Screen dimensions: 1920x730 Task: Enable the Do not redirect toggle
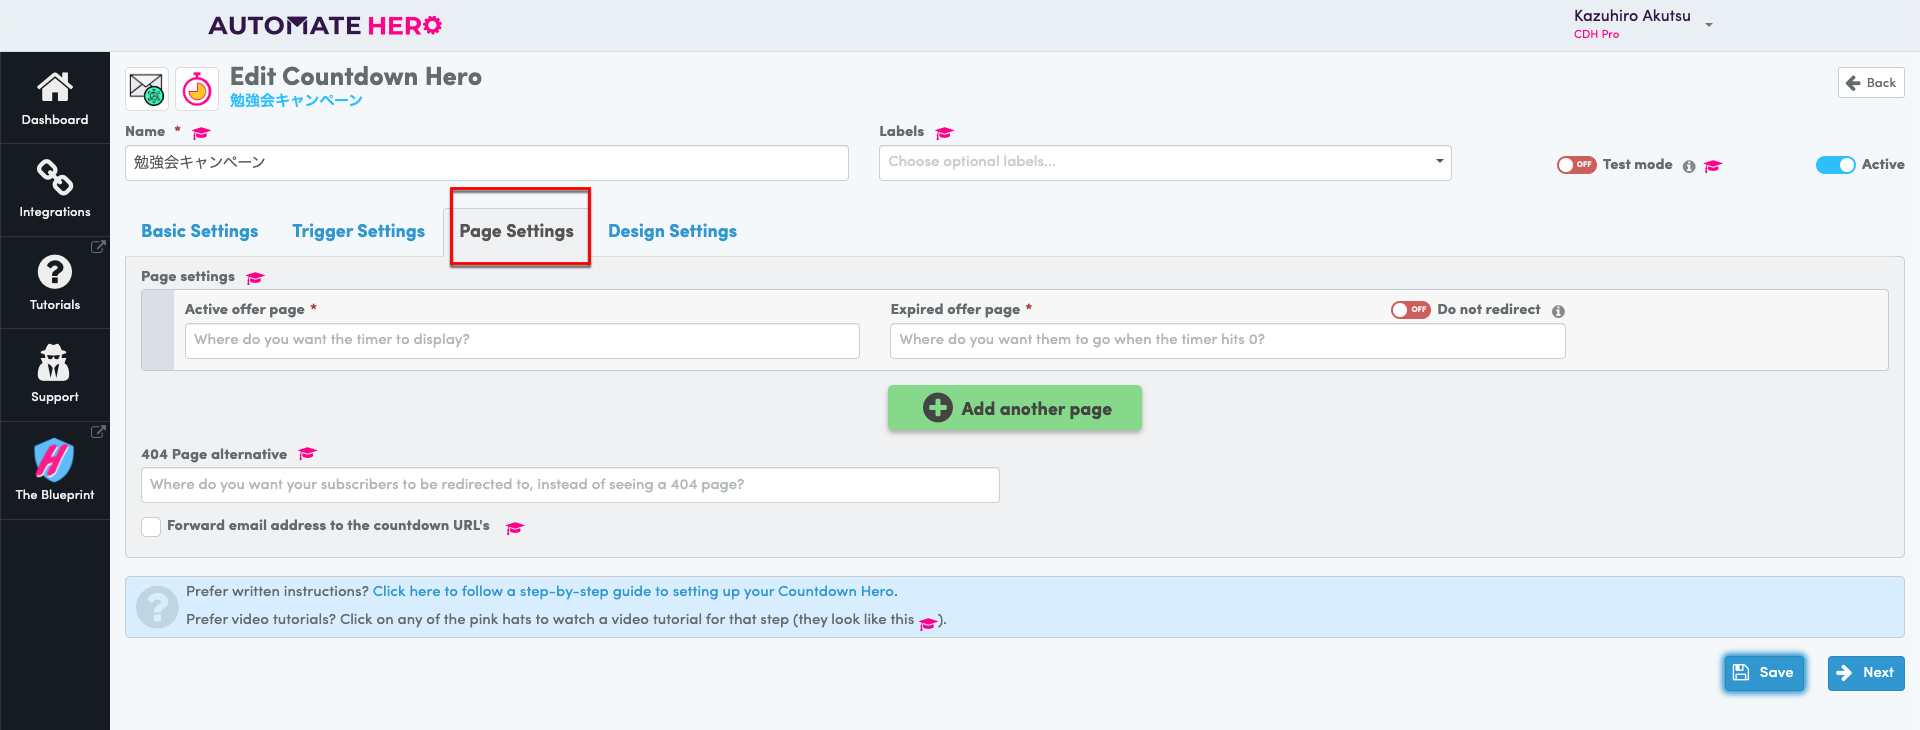pyautogui.click(x=1410, y=310)
